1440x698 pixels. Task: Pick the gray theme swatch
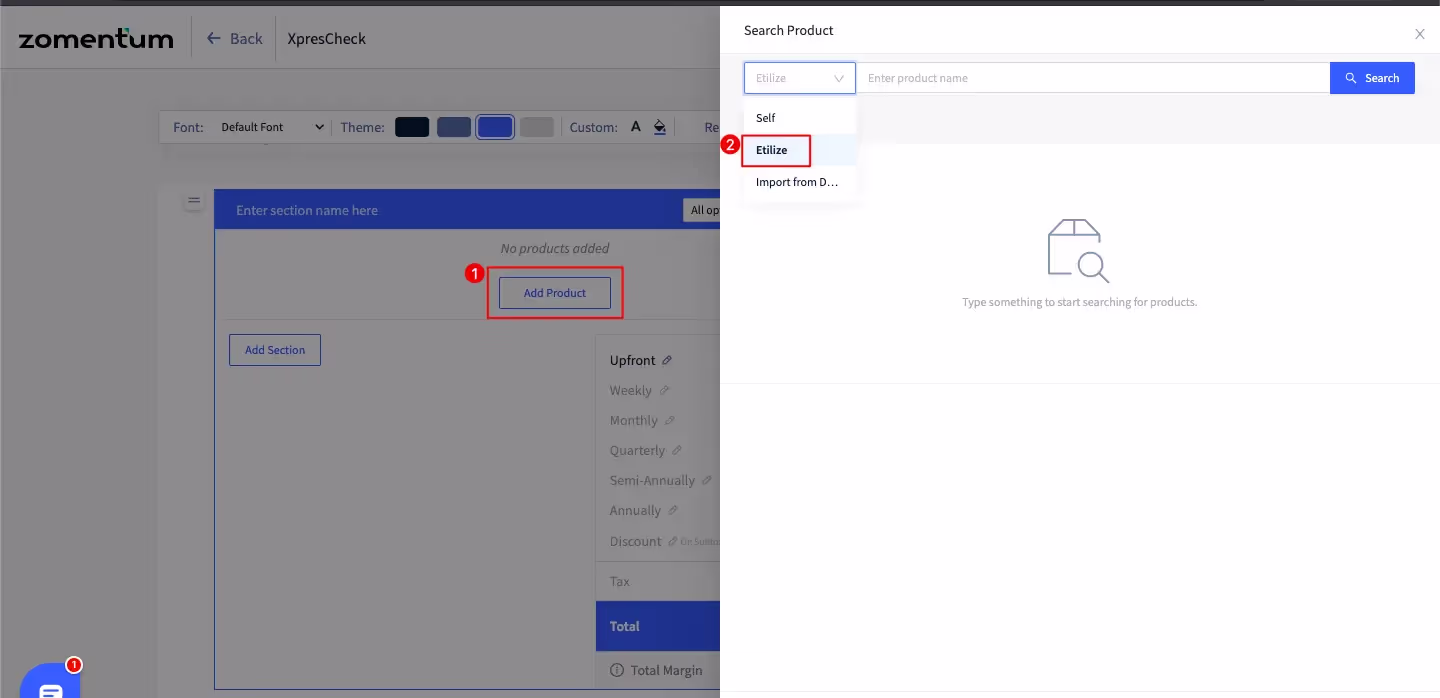point(537,127)
